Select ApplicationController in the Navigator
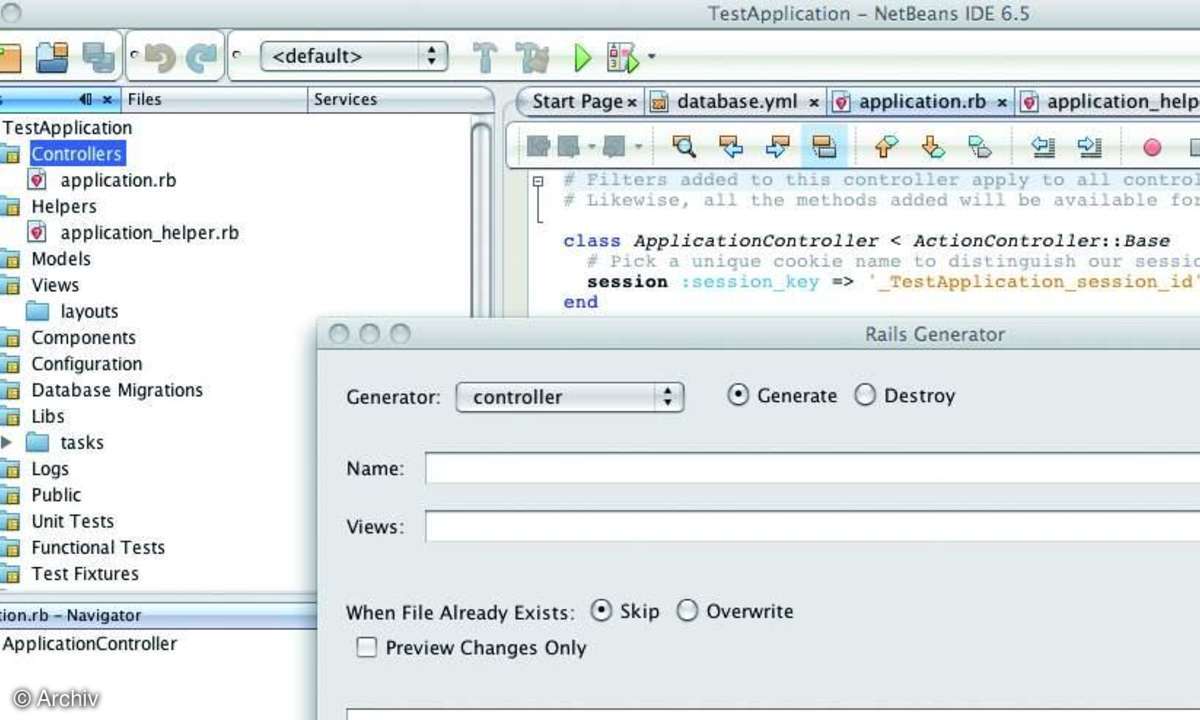This screenshot has width=1200, height=720. click(x=90, y=644)
